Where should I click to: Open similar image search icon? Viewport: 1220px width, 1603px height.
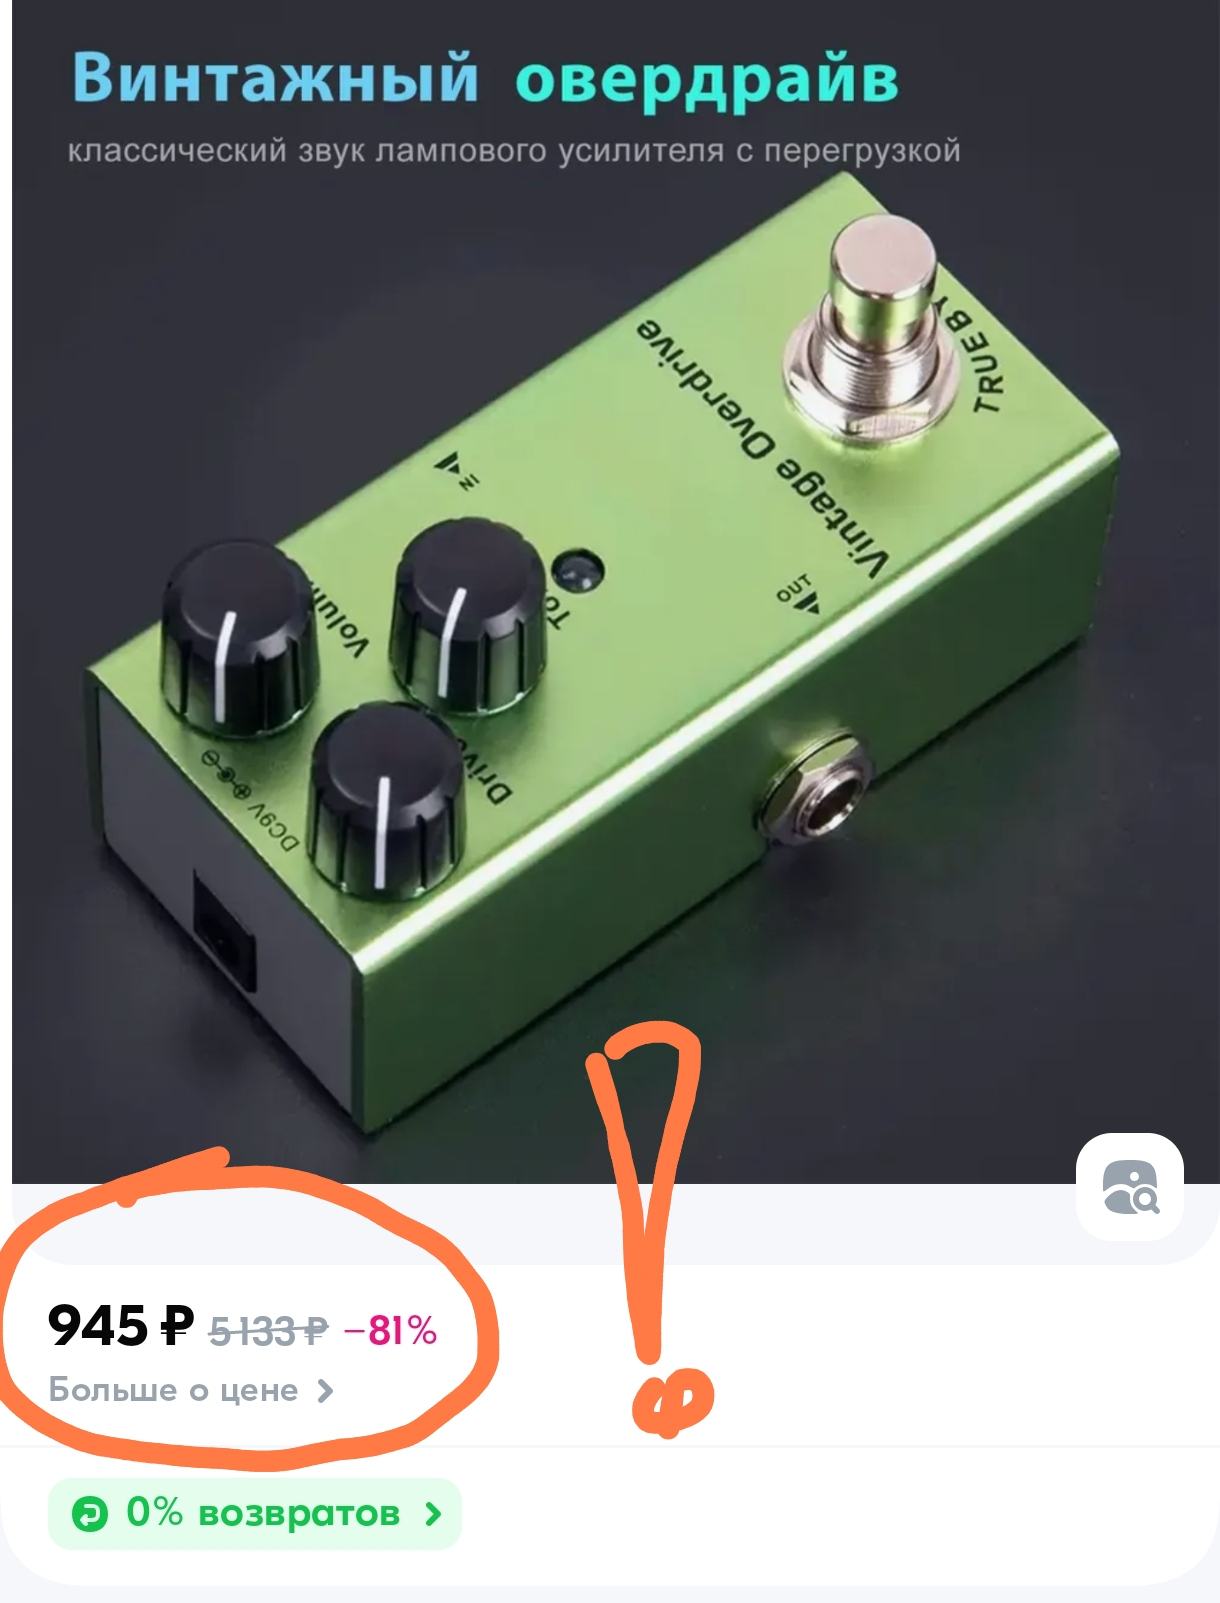pos(1130,1187)
